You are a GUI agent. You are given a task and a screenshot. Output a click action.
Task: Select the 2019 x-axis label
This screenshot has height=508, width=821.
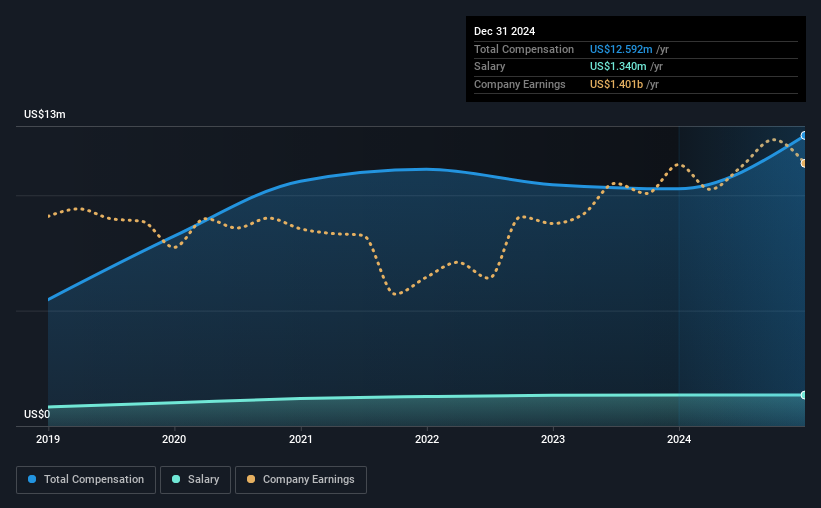click(48, 439)
